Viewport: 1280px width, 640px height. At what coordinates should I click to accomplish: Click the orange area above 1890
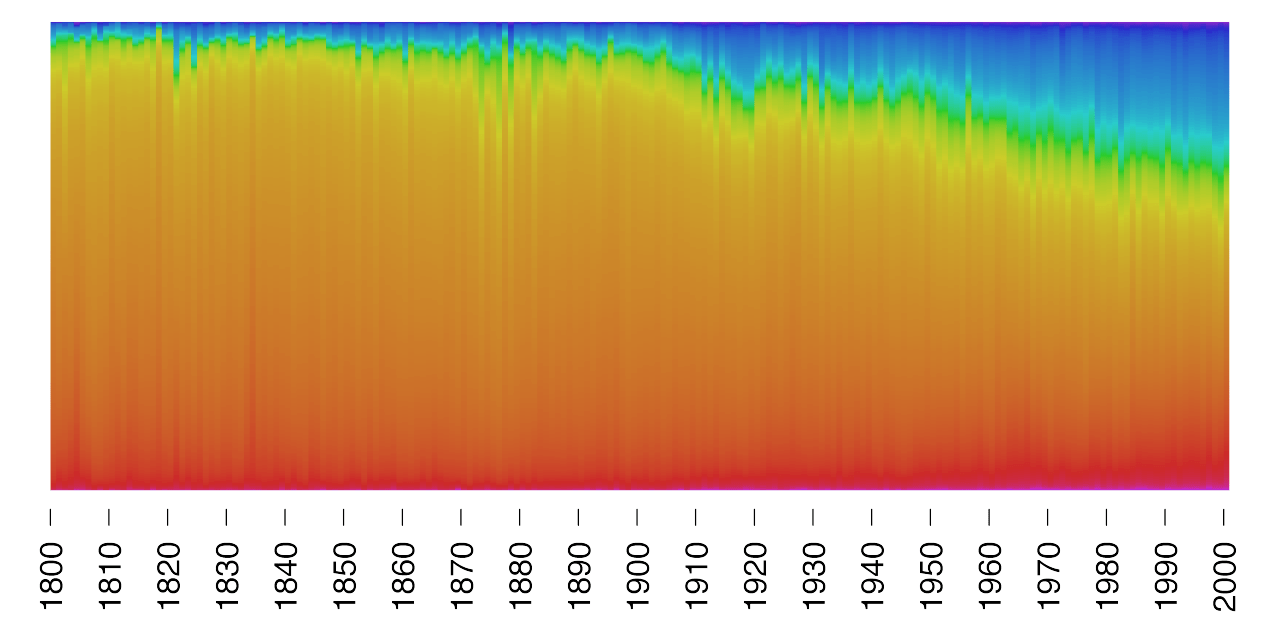point(578,300)
